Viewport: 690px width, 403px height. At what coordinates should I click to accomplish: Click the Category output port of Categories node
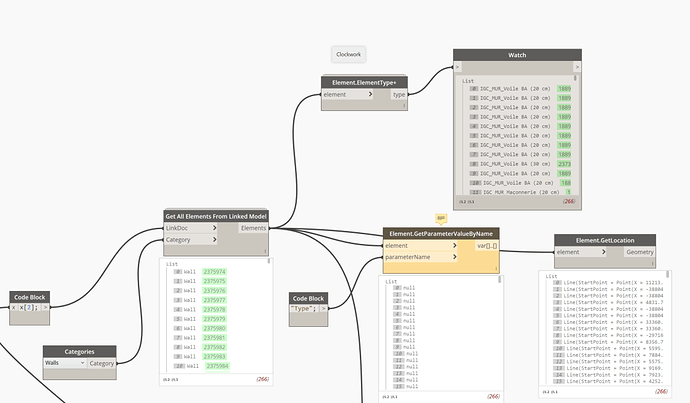click(x=102, y=363)
